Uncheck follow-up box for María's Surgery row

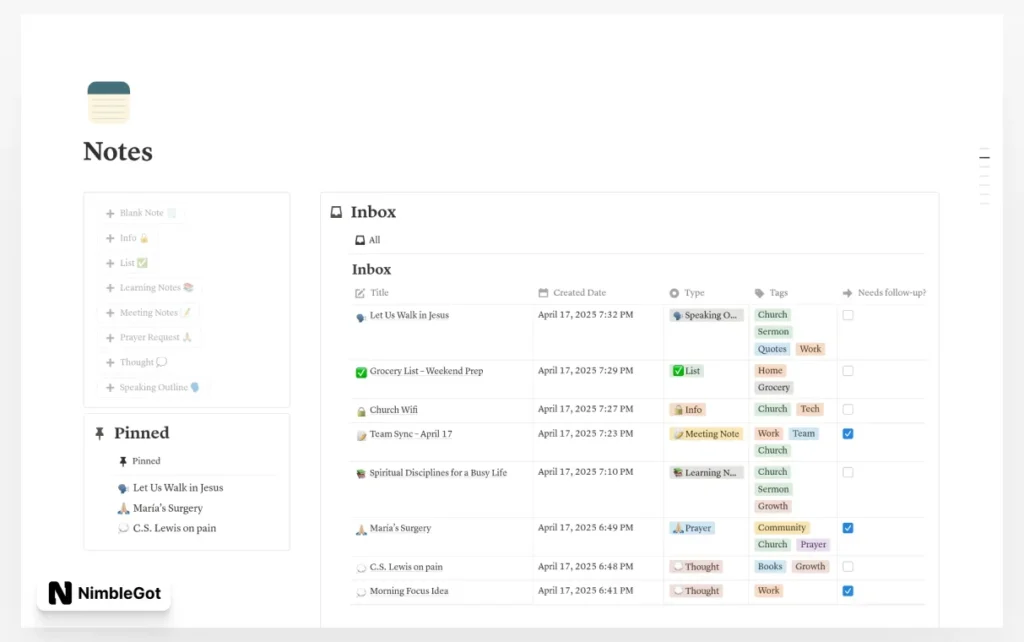(848, 528)
